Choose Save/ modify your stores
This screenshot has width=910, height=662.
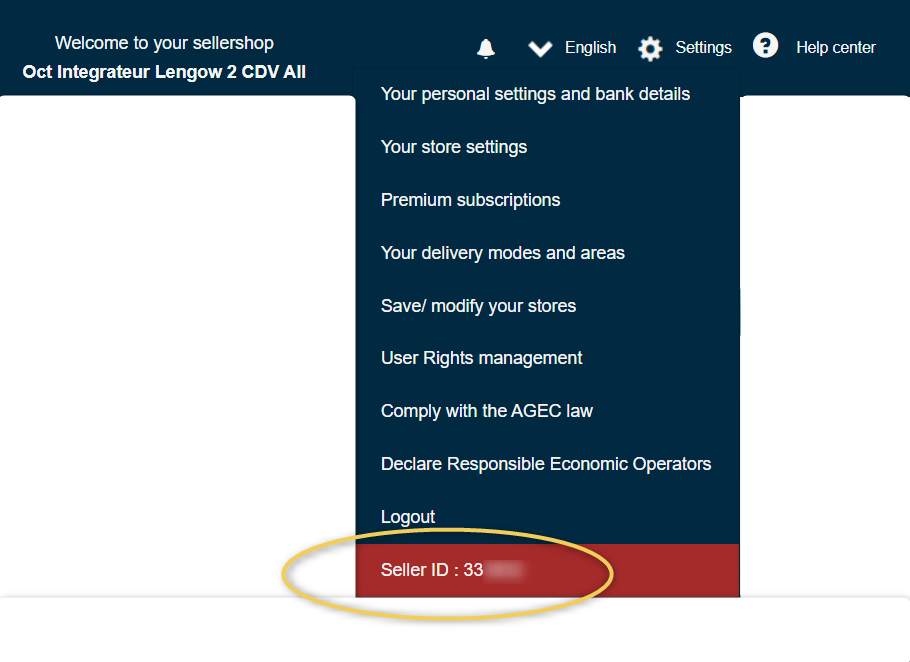(478, 306)
